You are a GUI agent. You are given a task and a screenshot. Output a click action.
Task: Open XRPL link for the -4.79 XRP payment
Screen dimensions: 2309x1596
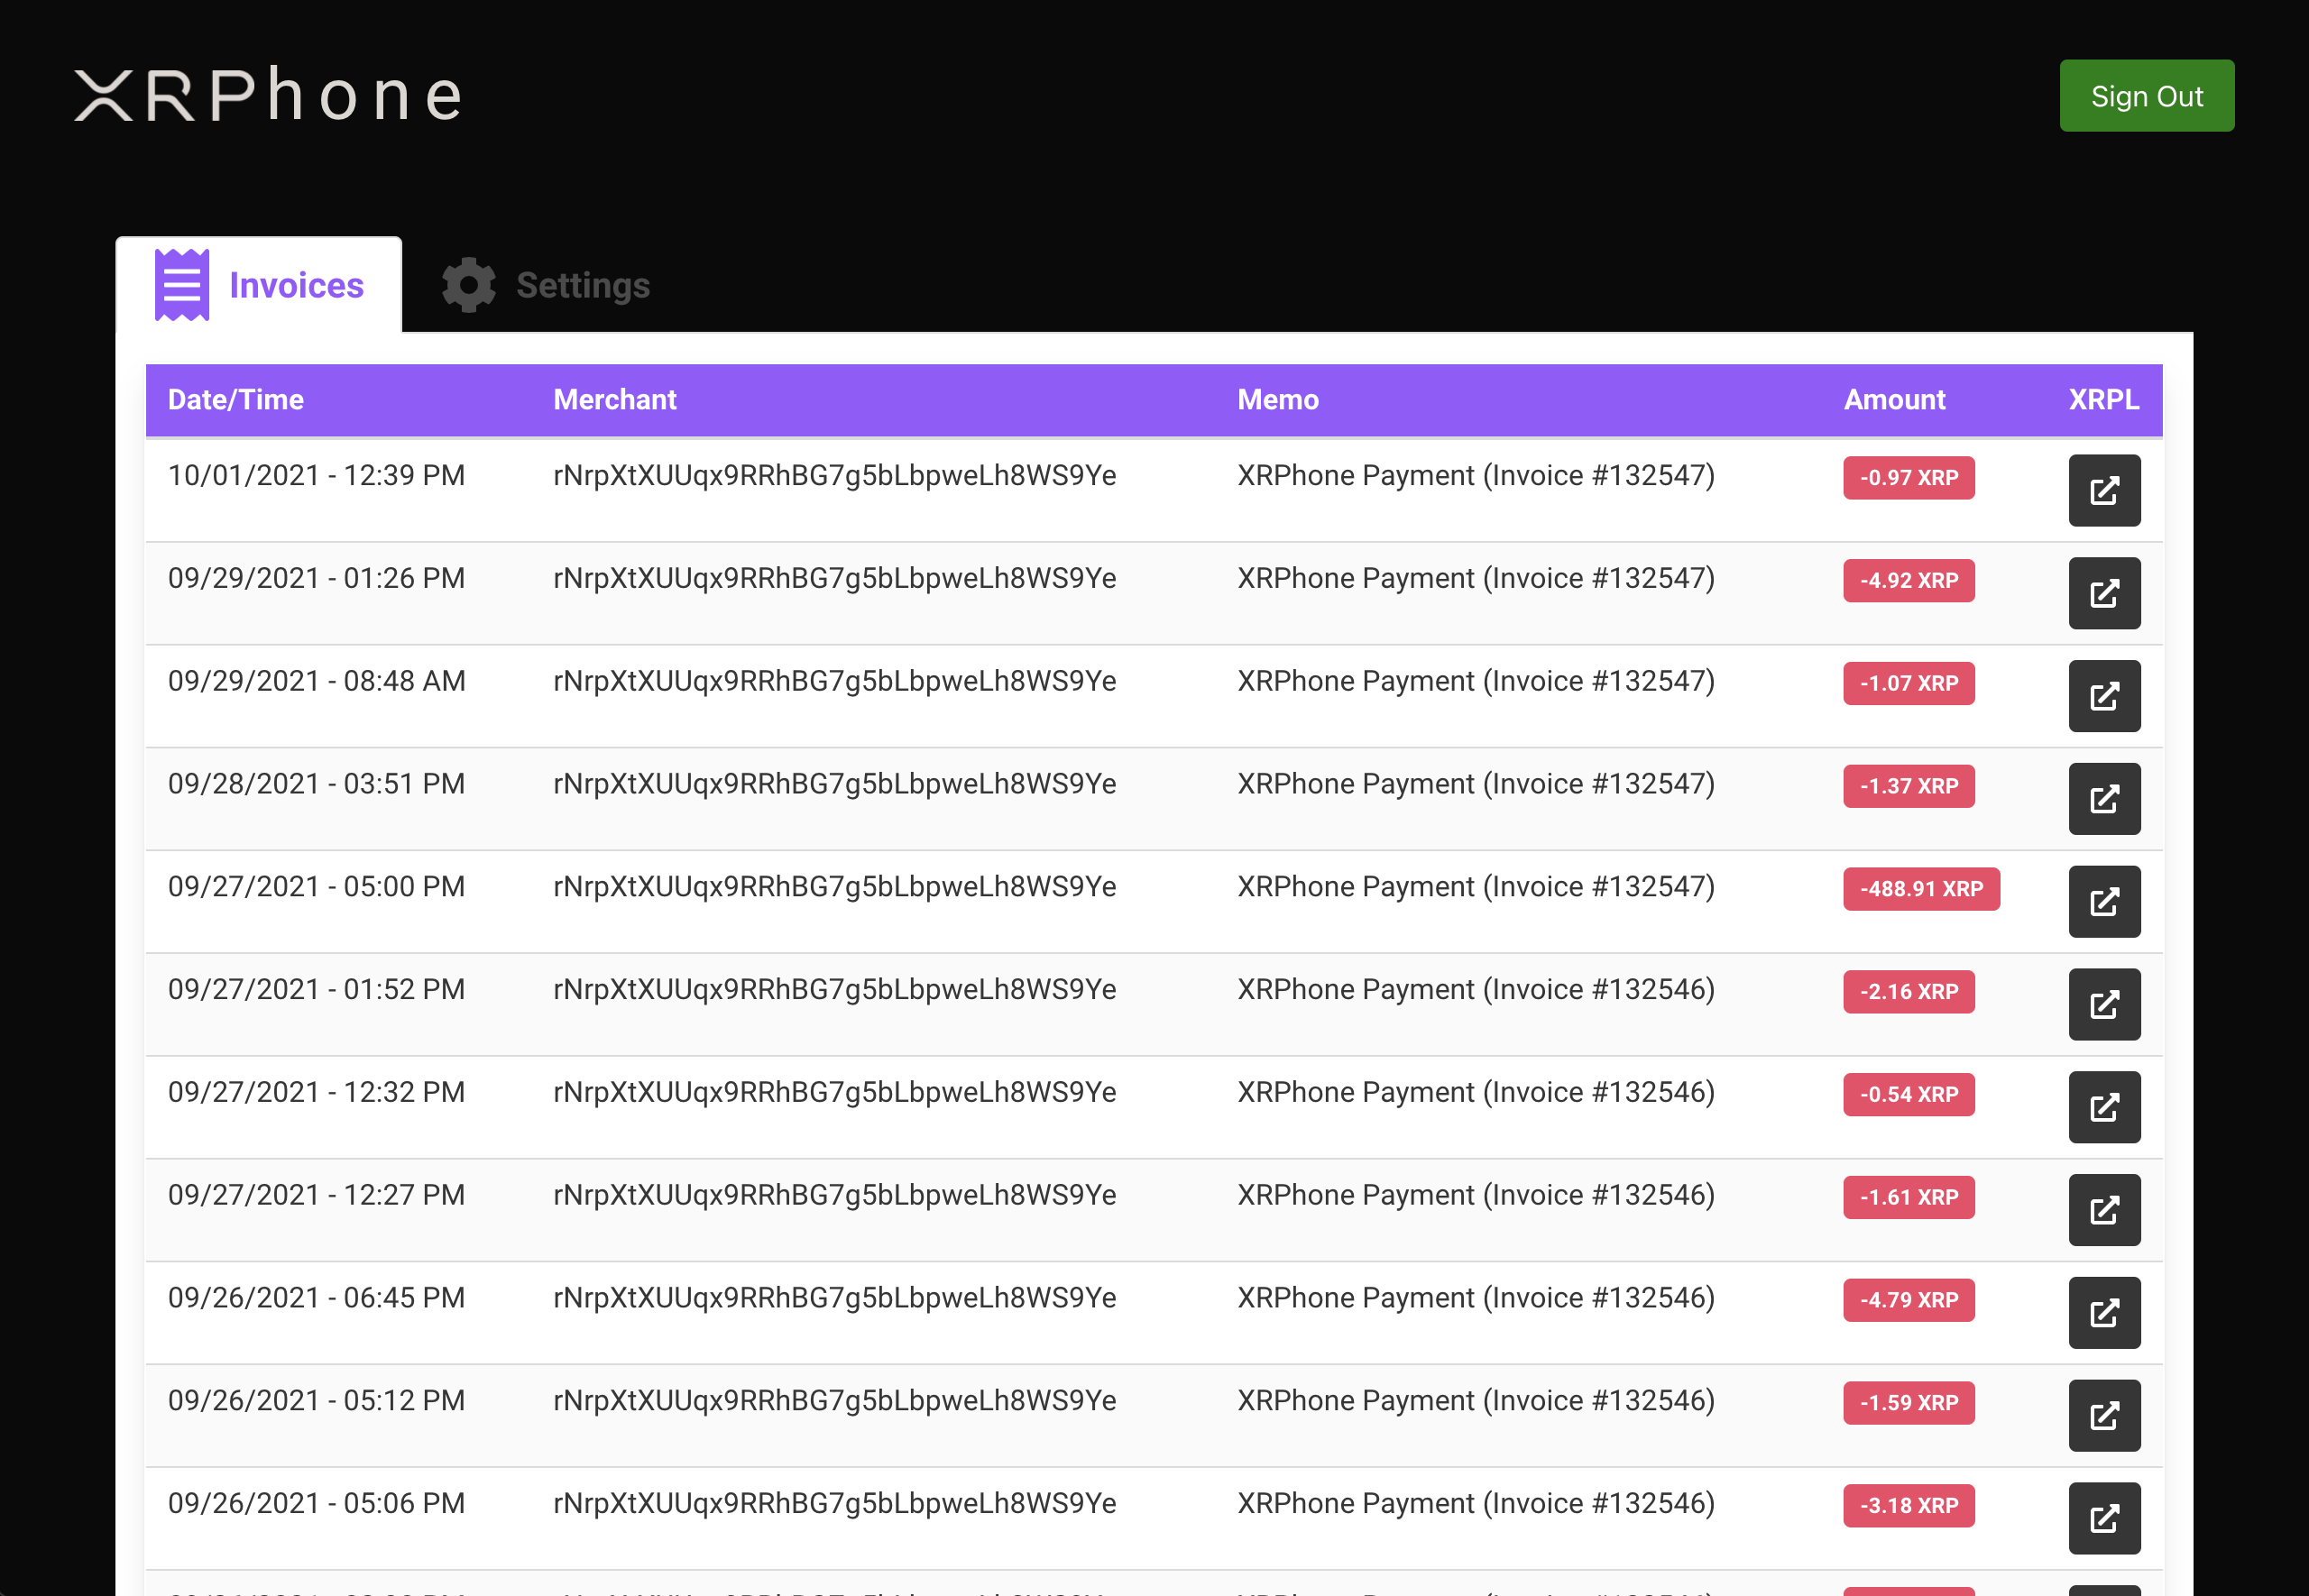click(2104, 1313)
